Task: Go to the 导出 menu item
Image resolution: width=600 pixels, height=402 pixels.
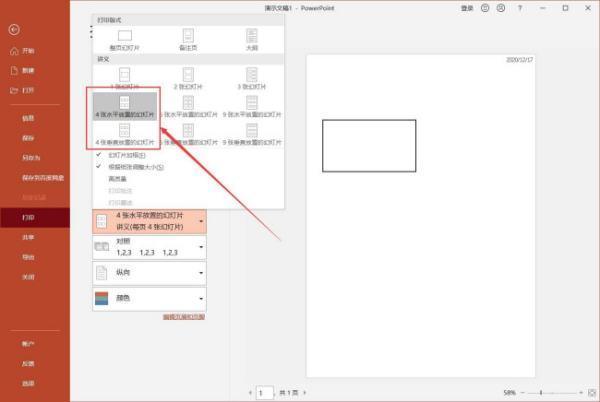Action: point(28,256)
